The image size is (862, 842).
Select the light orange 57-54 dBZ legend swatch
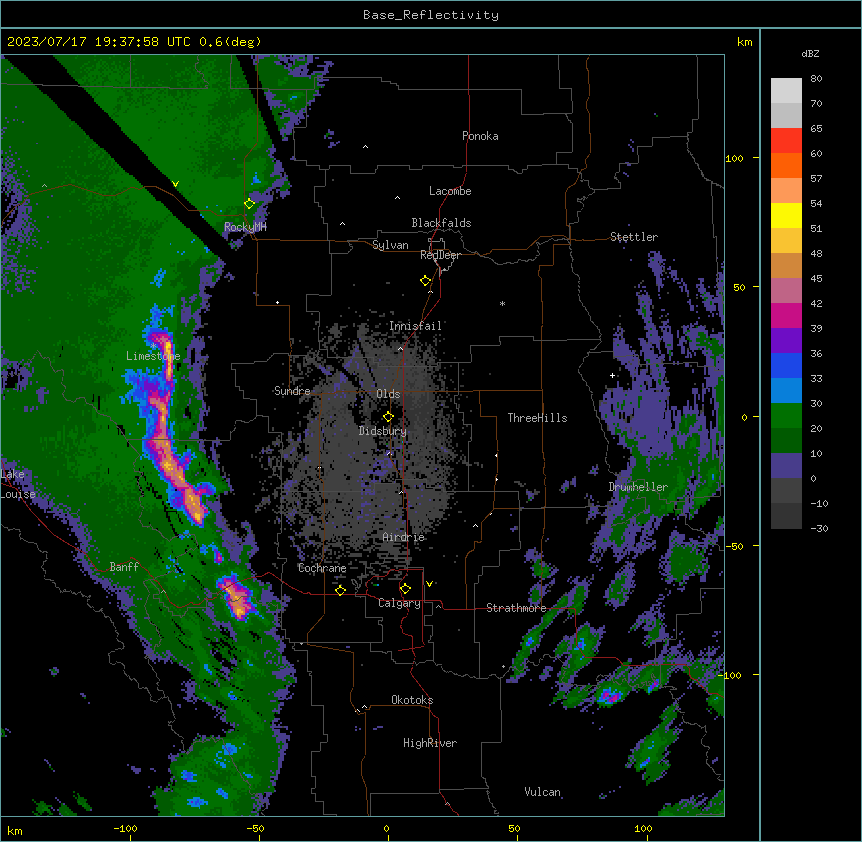point(786,191)
